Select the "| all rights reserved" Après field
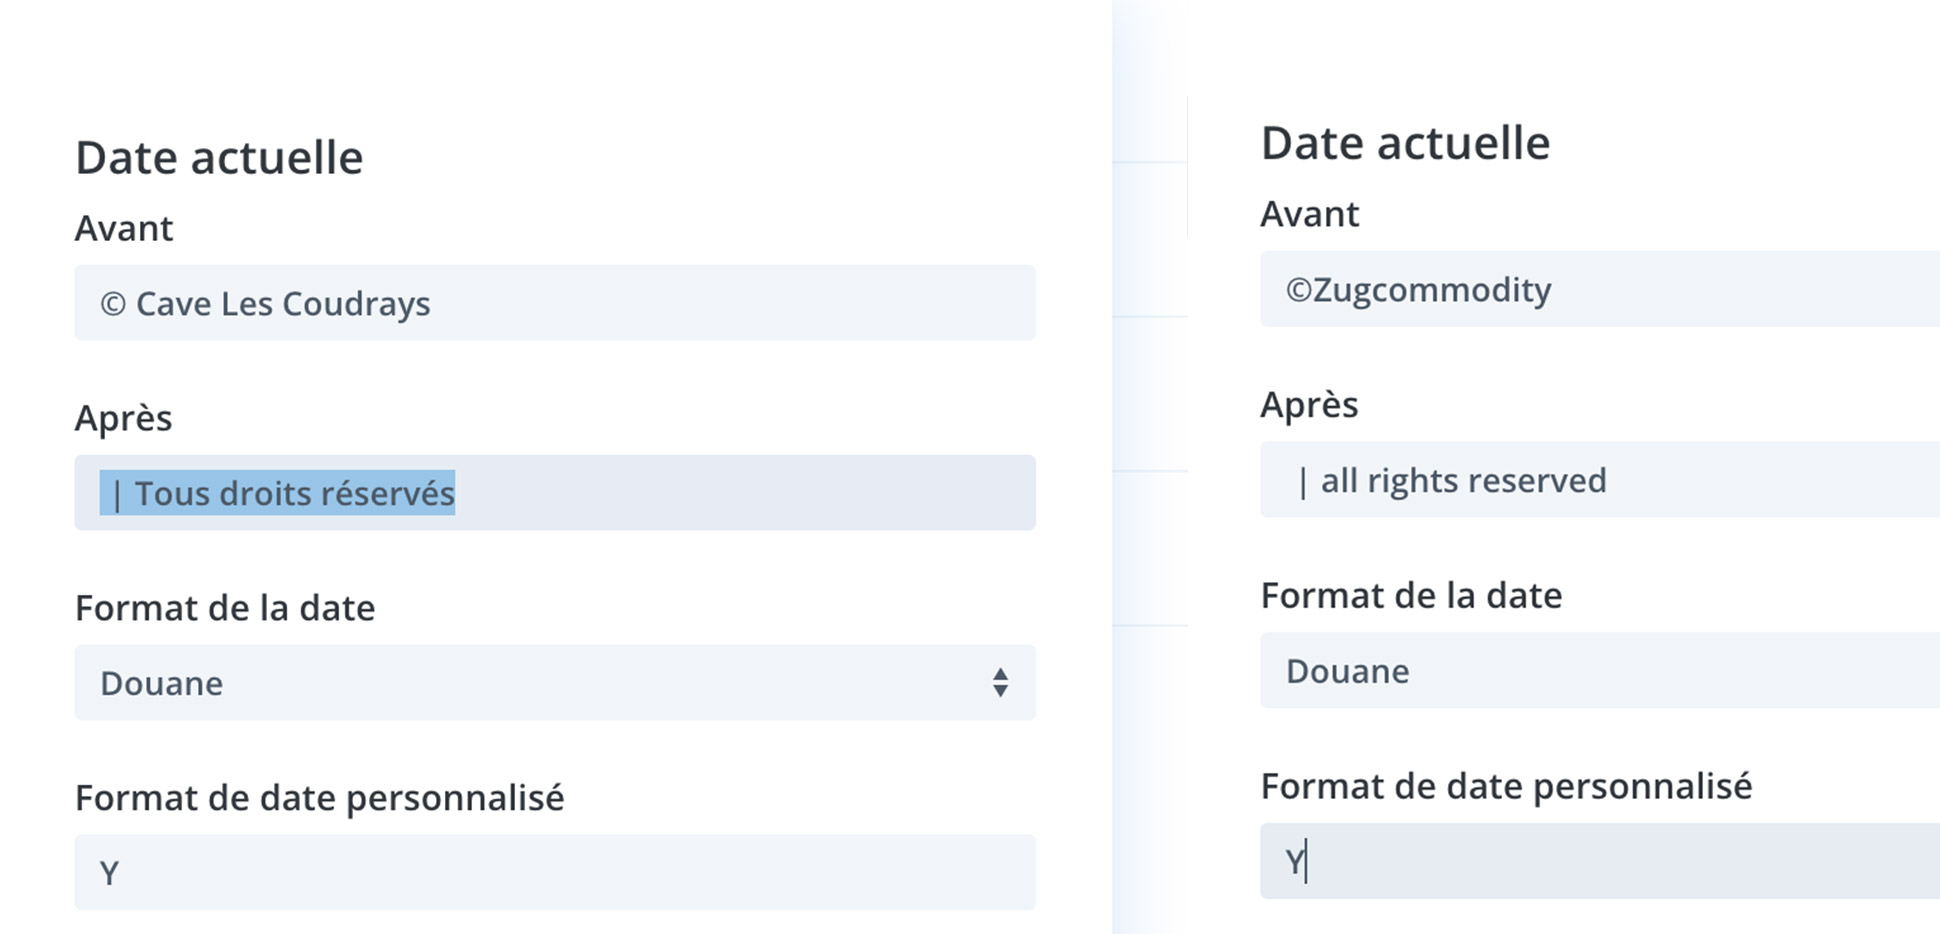The width and height of the screenshot is (1940, 934). tap(1598, 480)
